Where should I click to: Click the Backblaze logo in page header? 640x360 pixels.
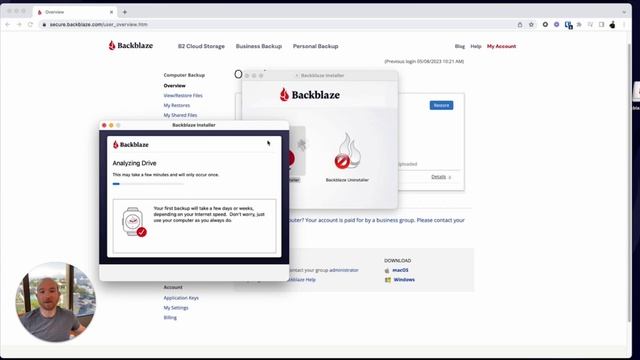tap(131, 45)
